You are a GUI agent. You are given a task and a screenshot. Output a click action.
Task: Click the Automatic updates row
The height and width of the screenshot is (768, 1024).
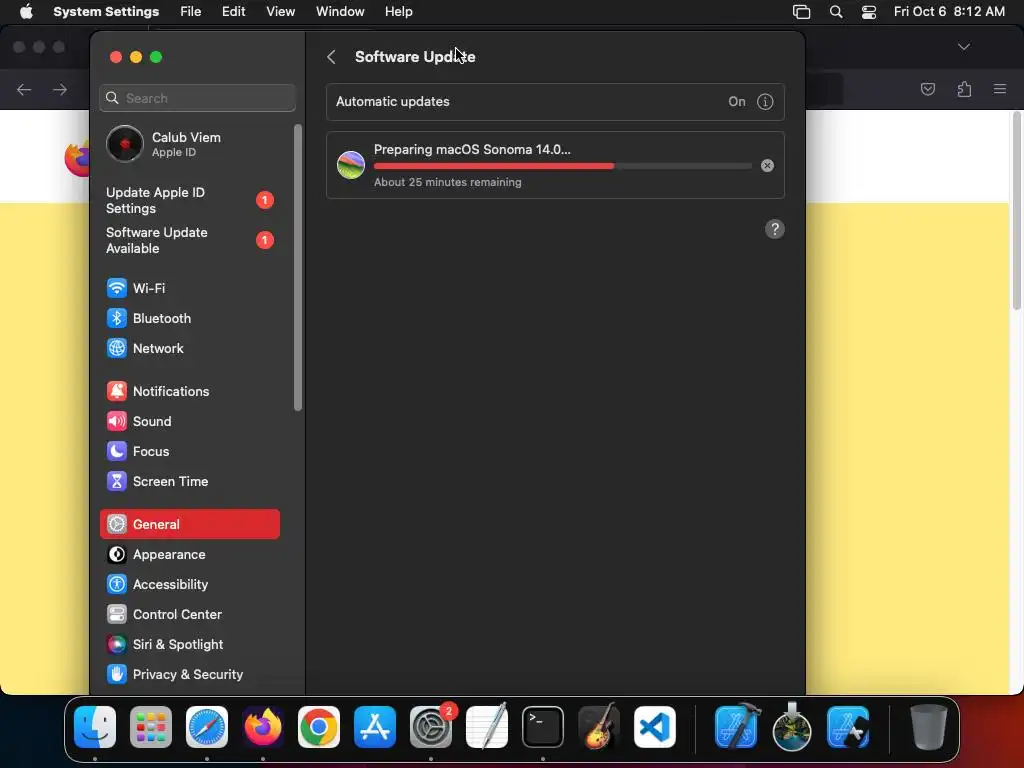point(555,102)
